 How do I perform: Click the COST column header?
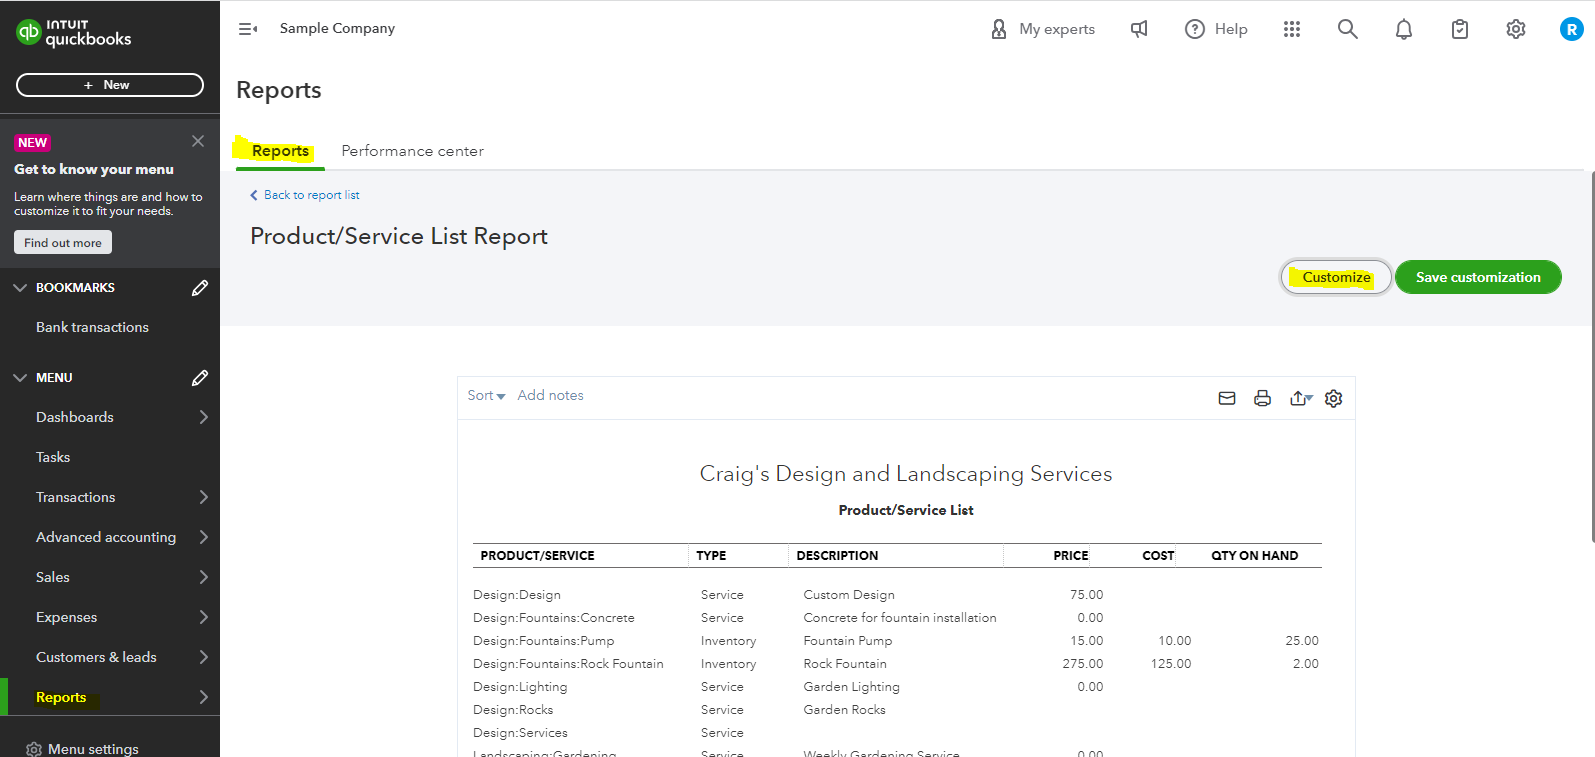point(1158,556)
